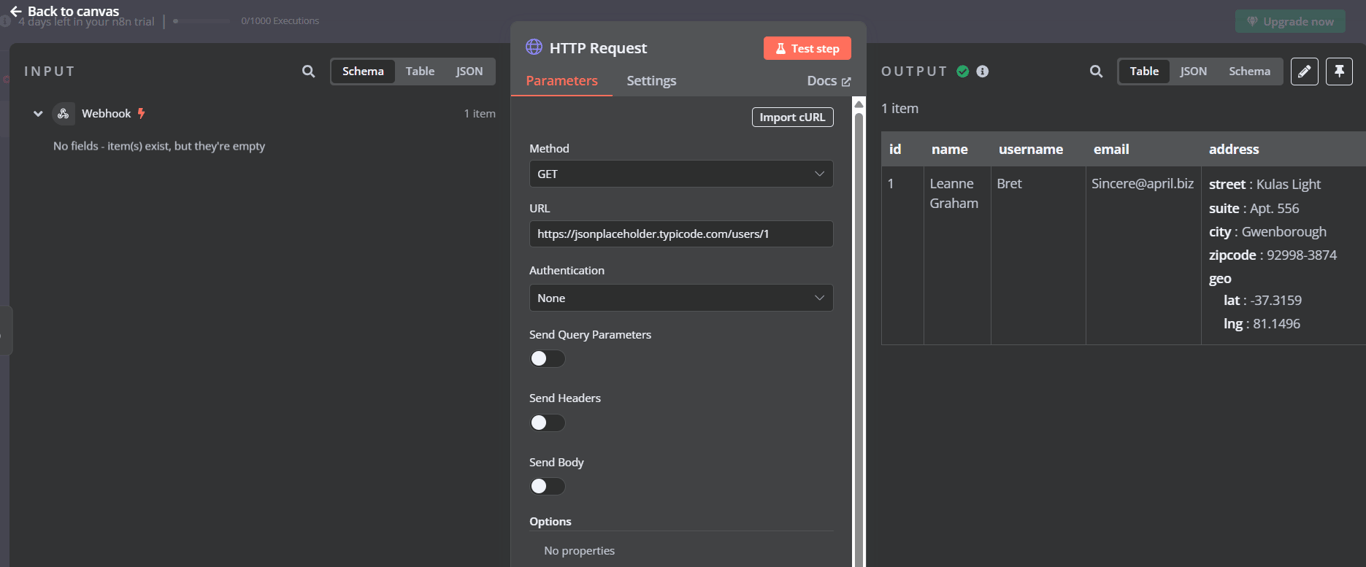Click the input panel search magnifier icon
1366x567 pixels.
[309, 72]
